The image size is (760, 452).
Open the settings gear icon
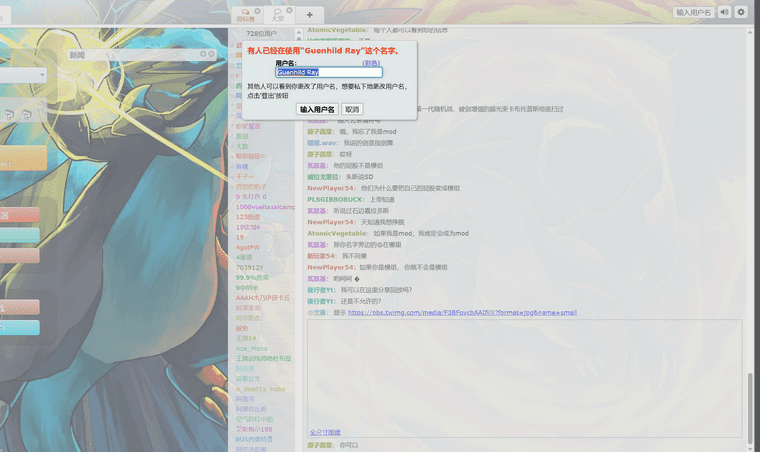[741, 12]
